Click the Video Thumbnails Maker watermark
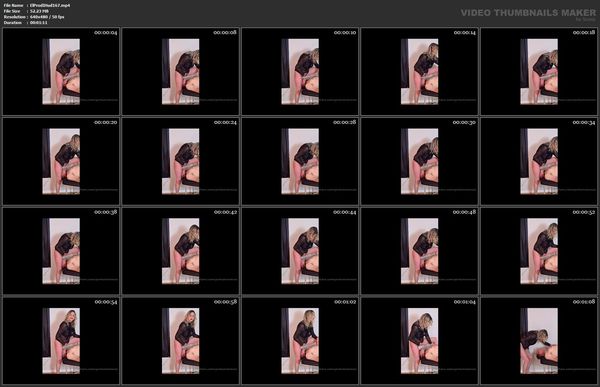This screenshot has width=600, height=387. [x=528, y=13]
